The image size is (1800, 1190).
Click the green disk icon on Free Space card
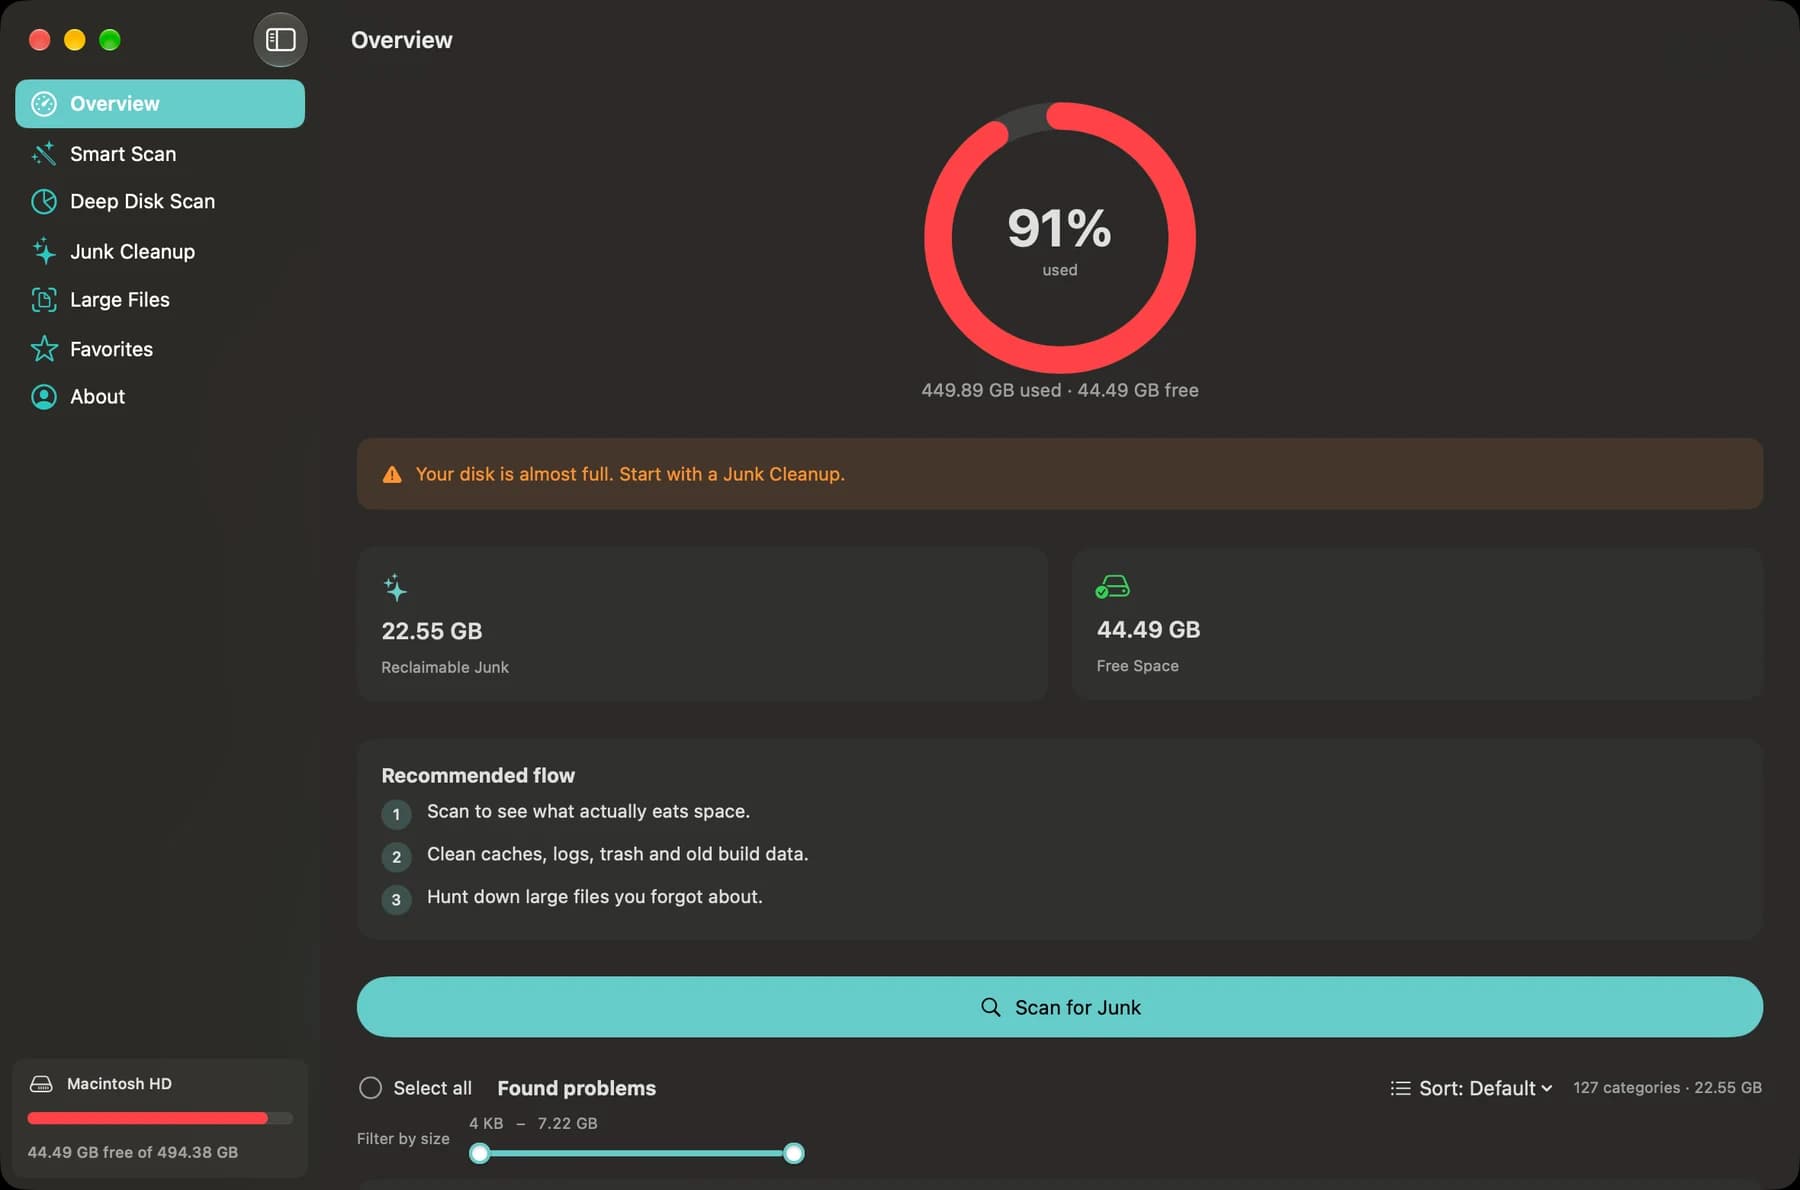[x=1112, y=587]
